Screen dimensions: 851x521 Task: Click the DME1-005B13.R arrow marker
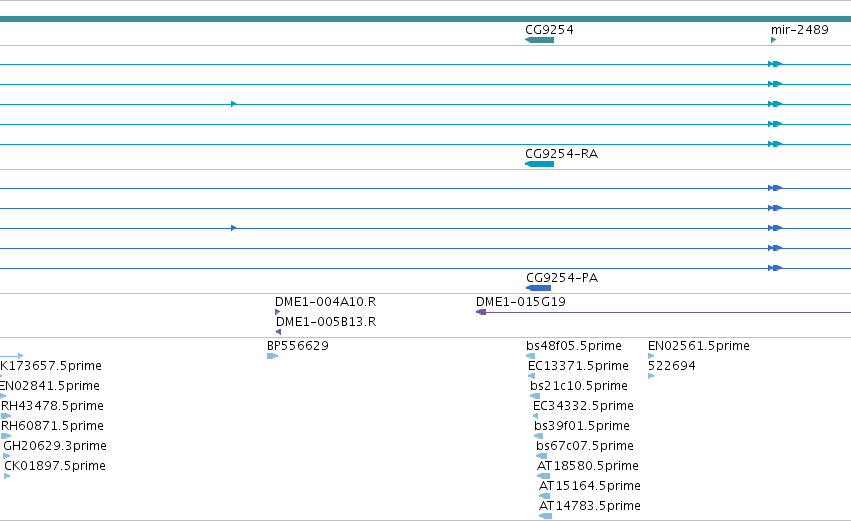[x=278, y=332]
